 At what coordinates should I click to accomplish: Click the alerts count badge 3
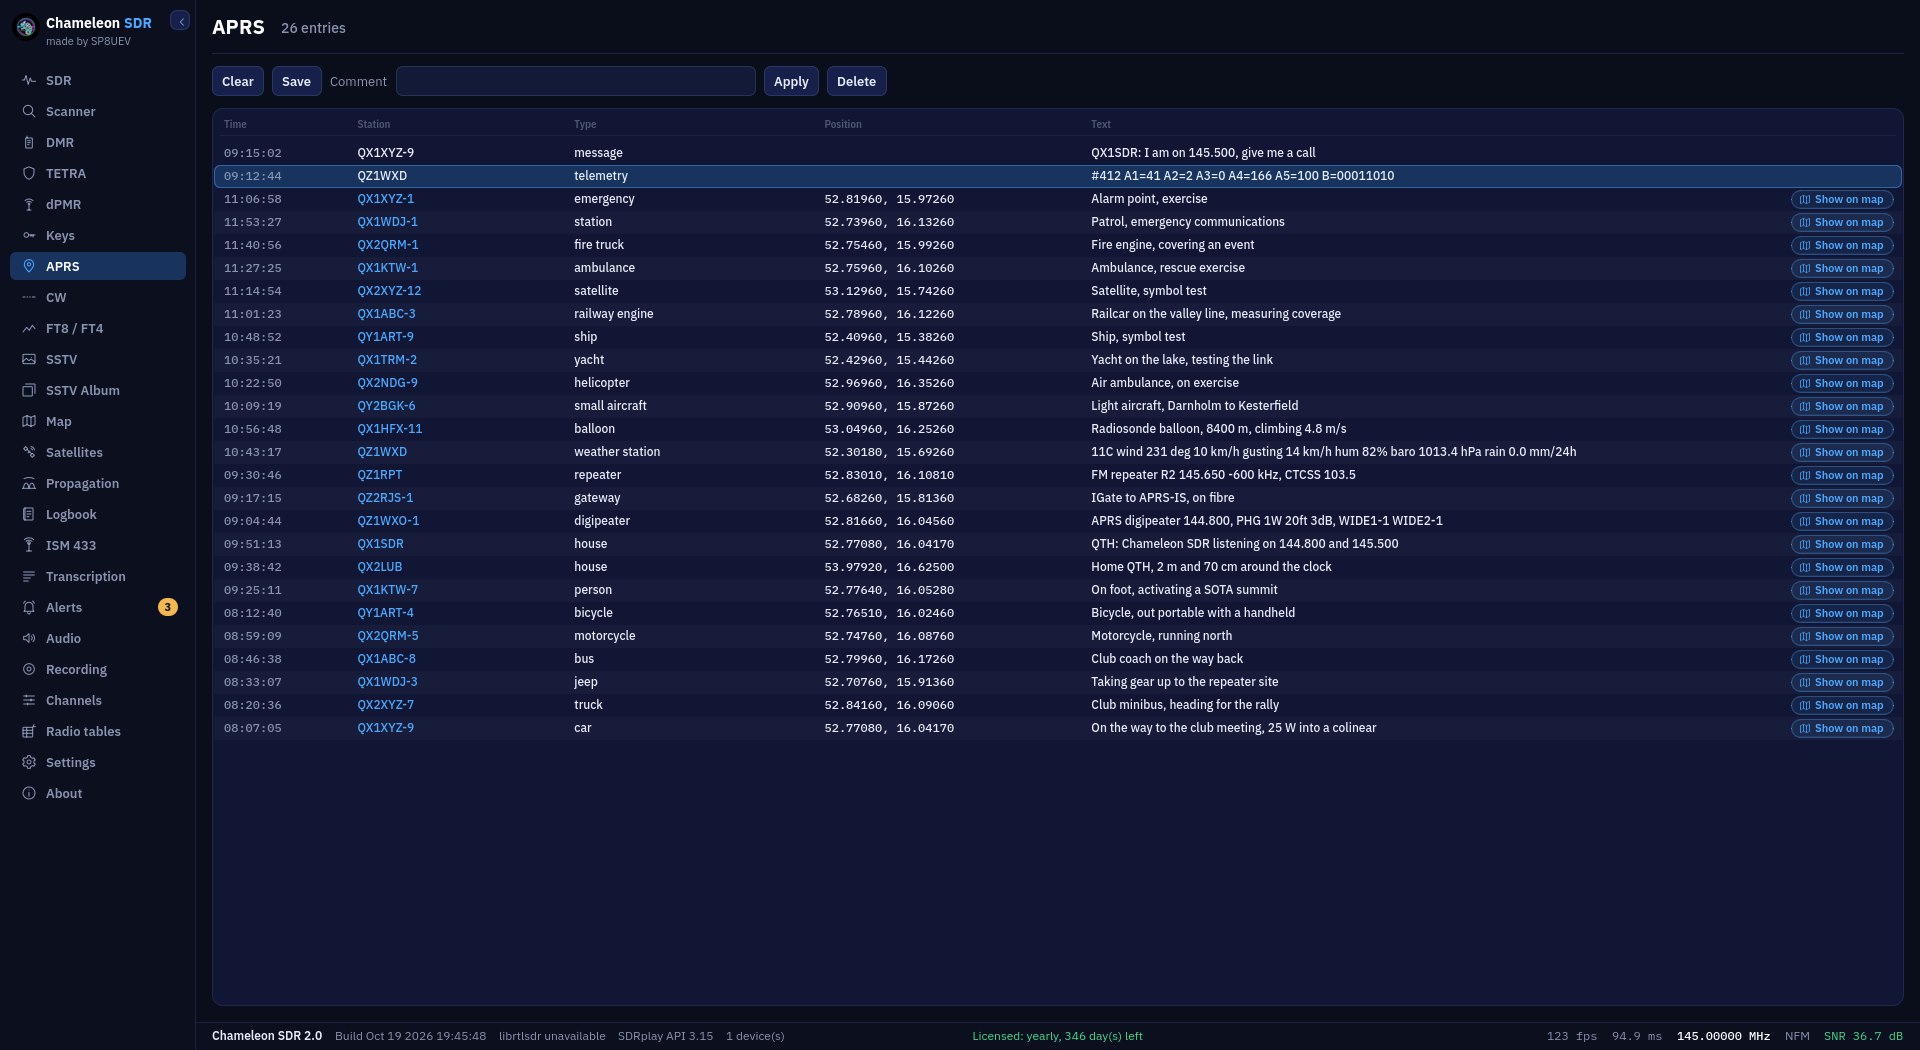(x=168, y=607)
